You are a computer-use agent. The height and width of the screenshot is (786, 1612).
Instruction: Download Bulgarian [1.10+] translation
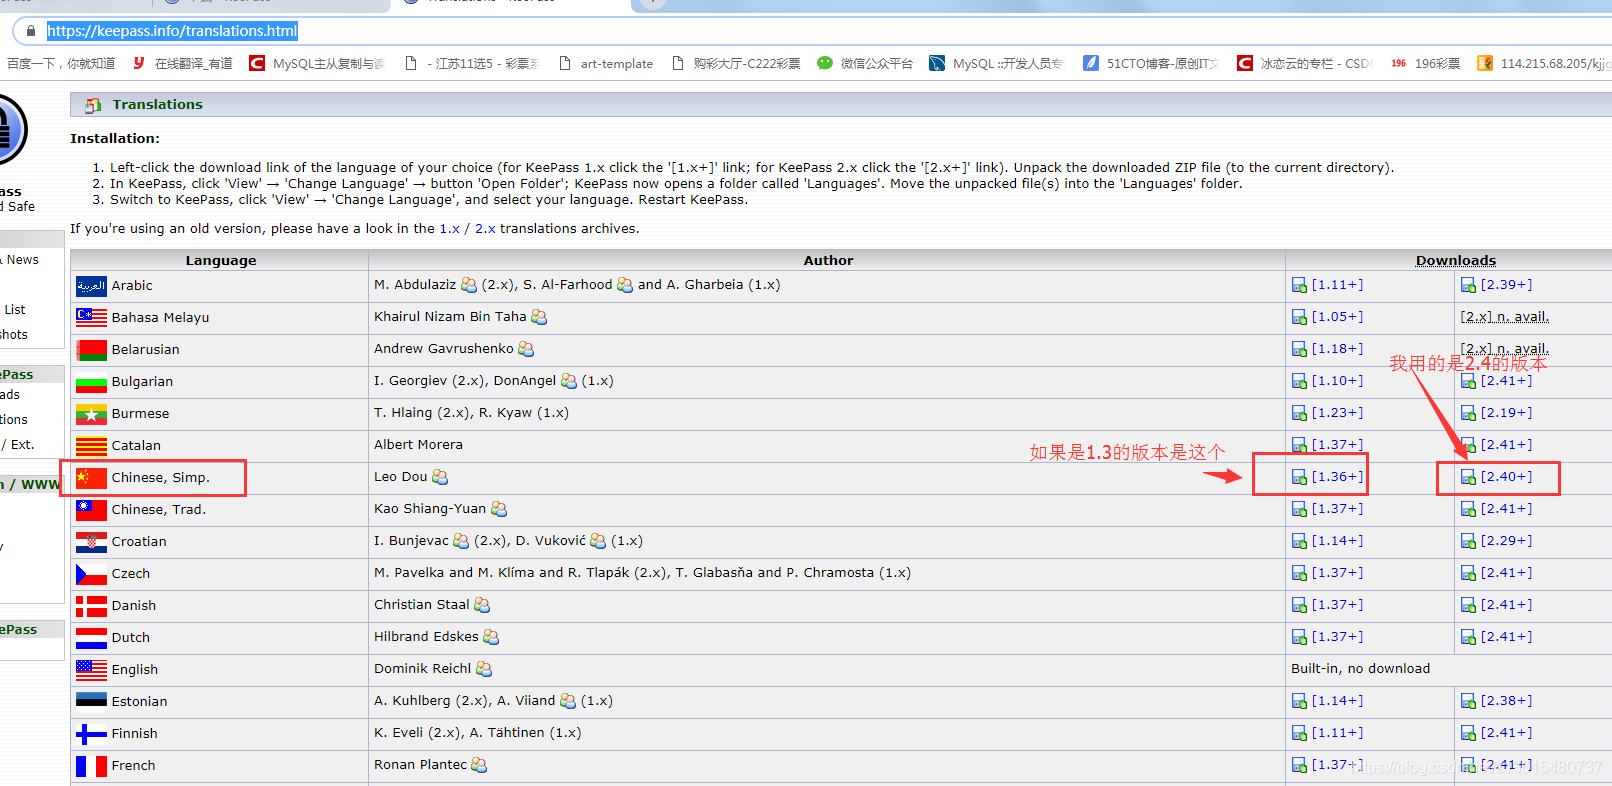pyautogui.click(x=1337, y=381)
